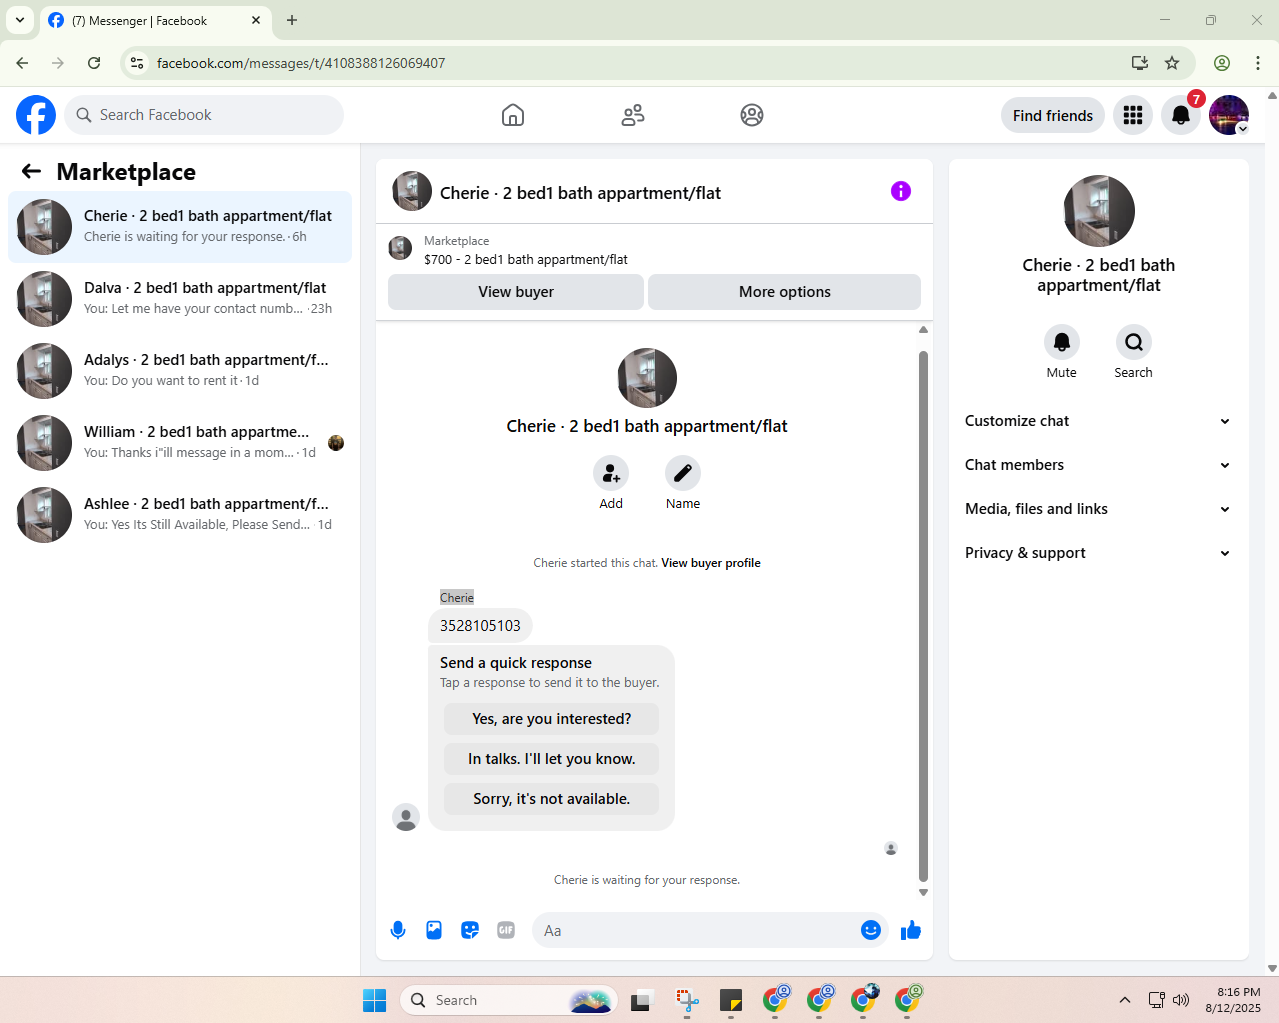This screenshot has height=1023, width=1279.
Task: Click the Facebook logo
Action: (36, 115)
